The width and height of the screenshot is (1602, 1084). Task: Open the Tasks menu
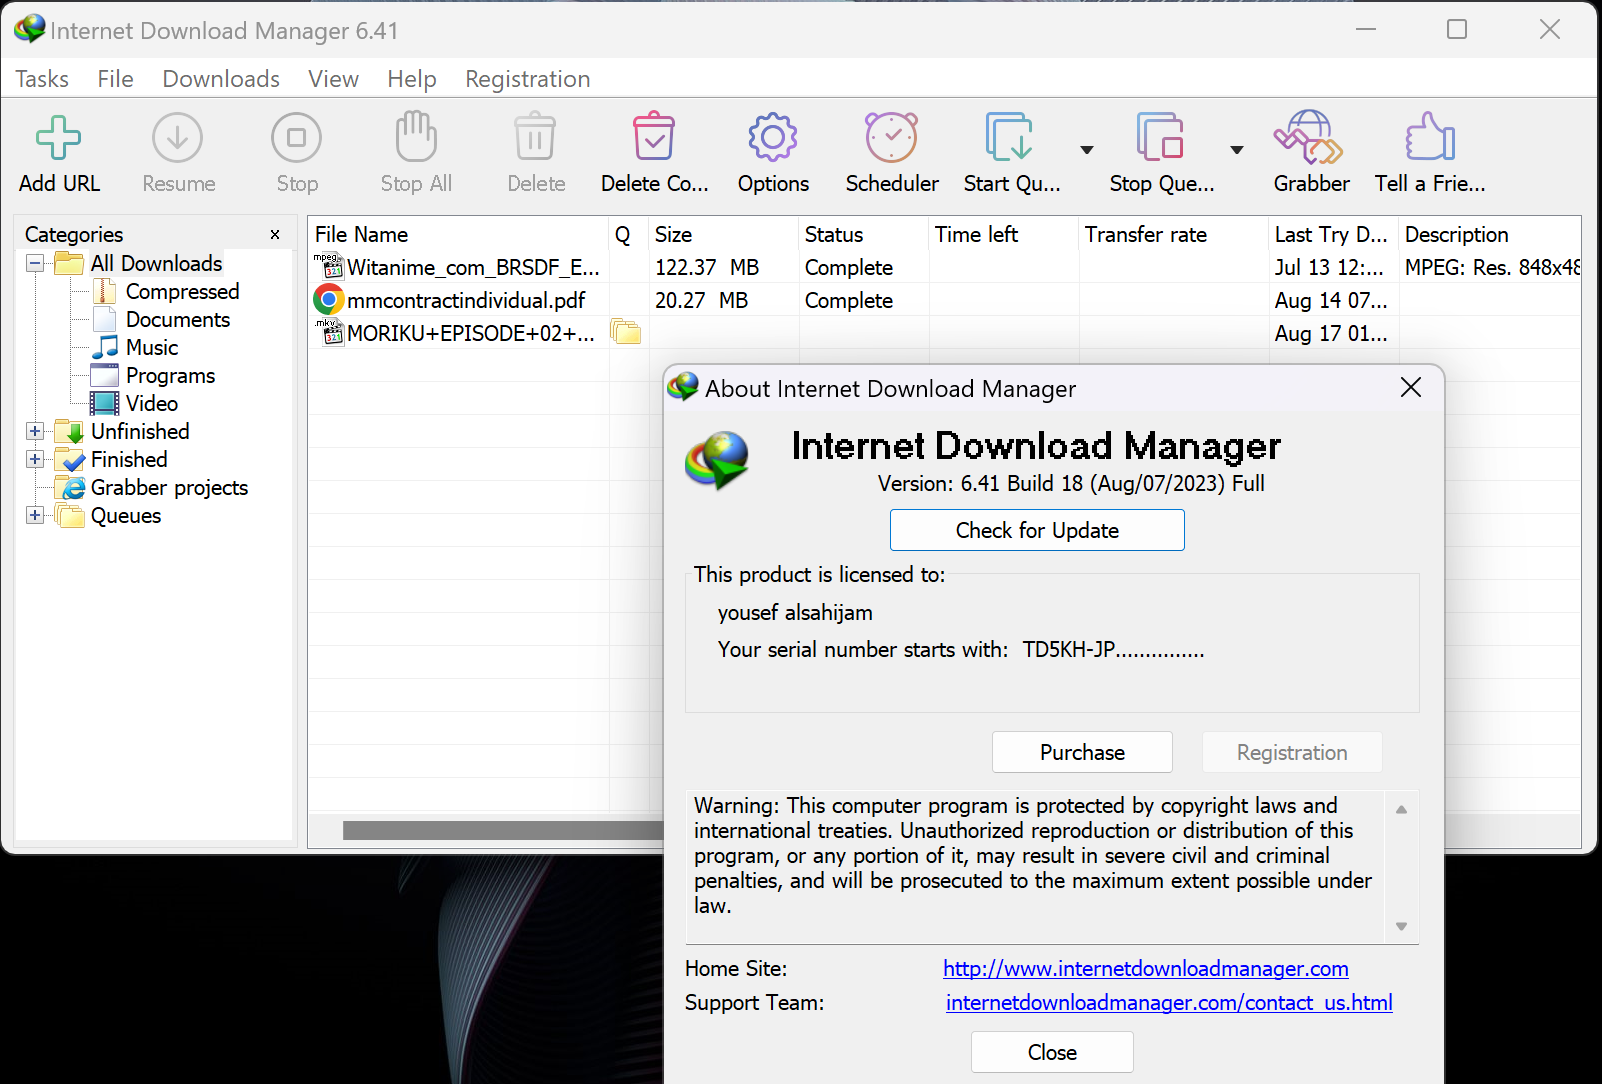[x=42, y=79]
